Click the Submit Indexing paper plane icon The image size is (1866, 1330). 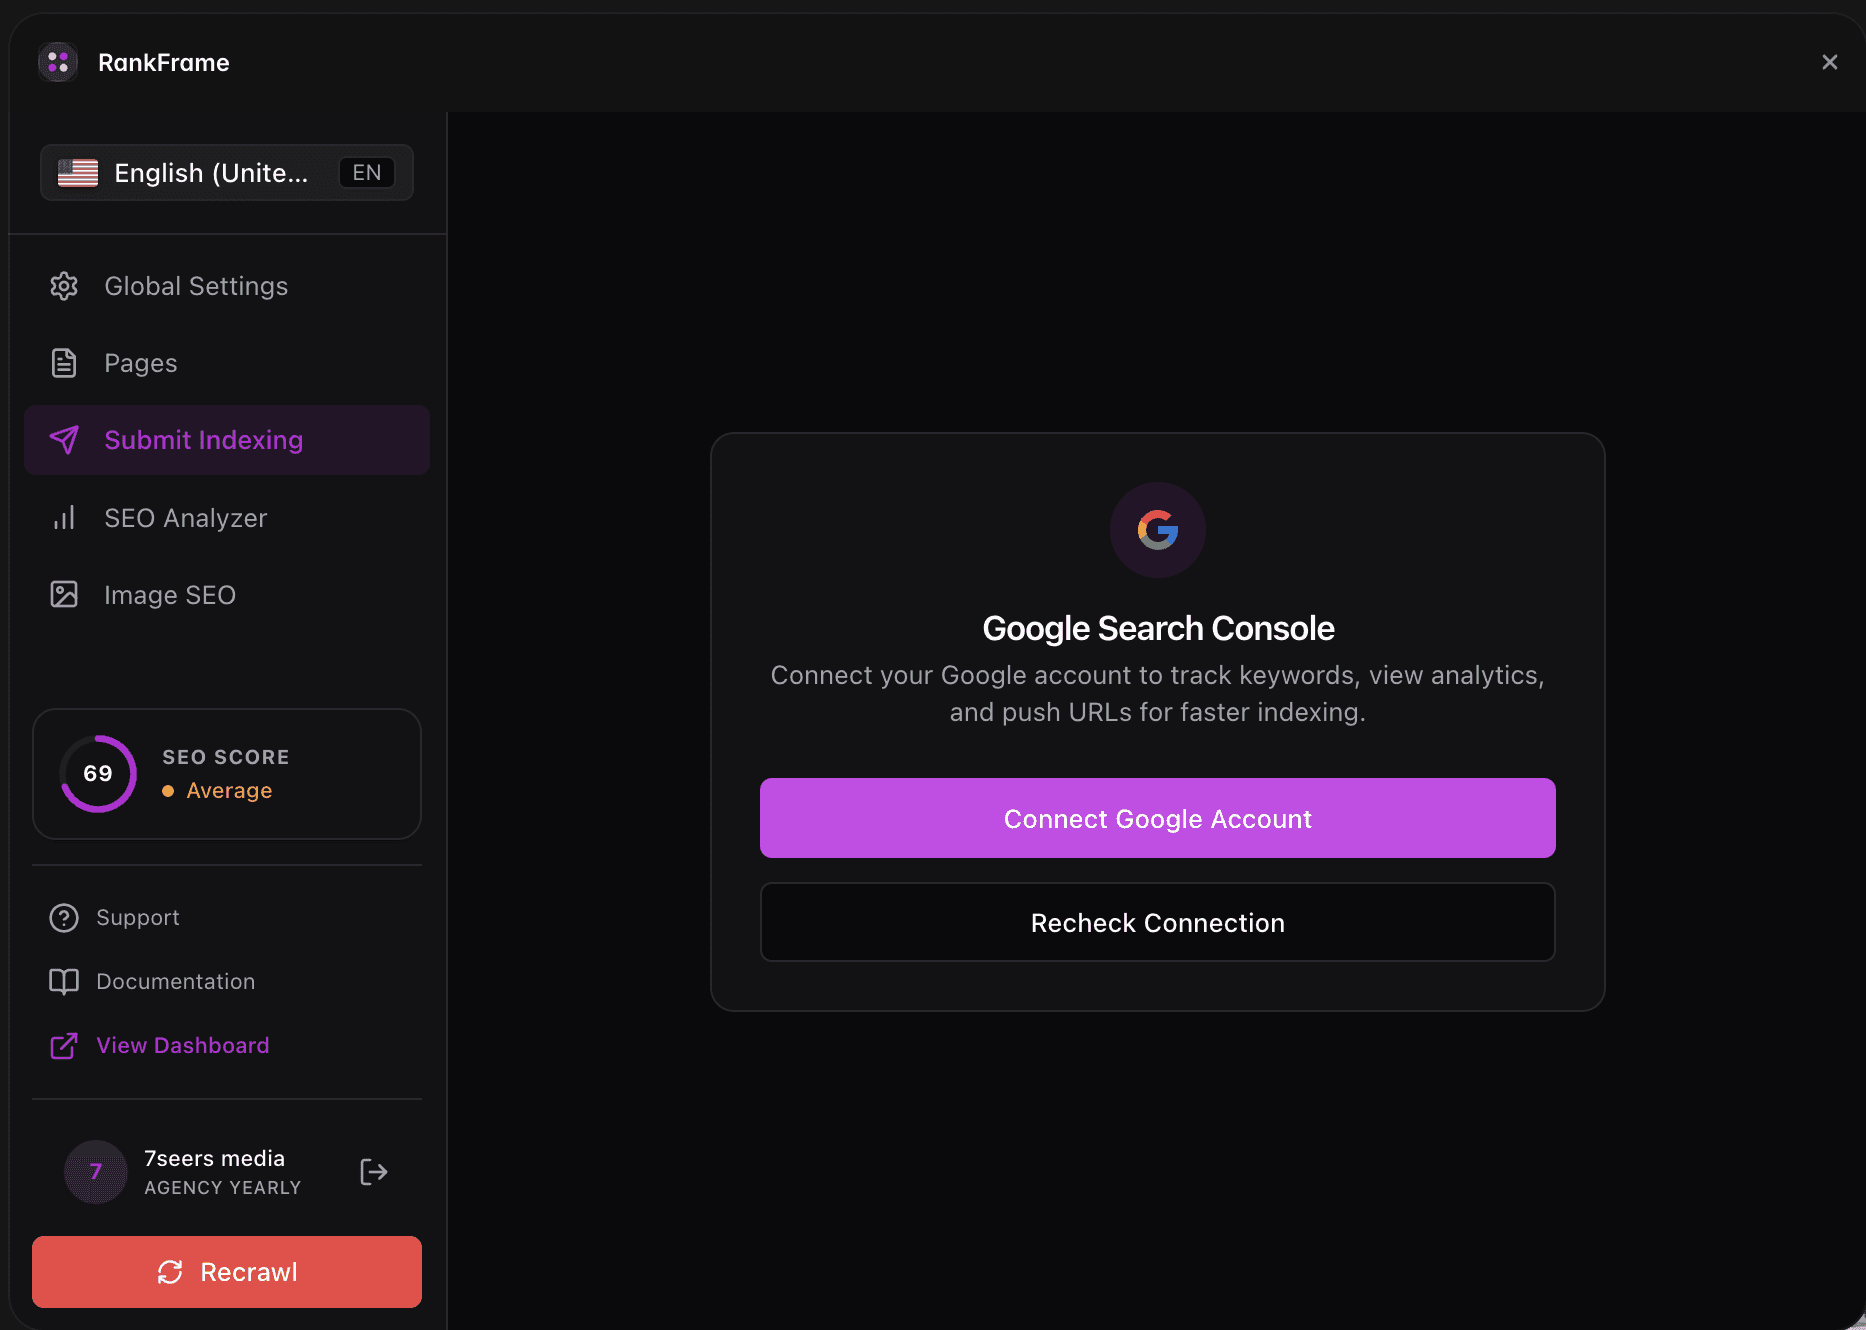click(64, 440)
